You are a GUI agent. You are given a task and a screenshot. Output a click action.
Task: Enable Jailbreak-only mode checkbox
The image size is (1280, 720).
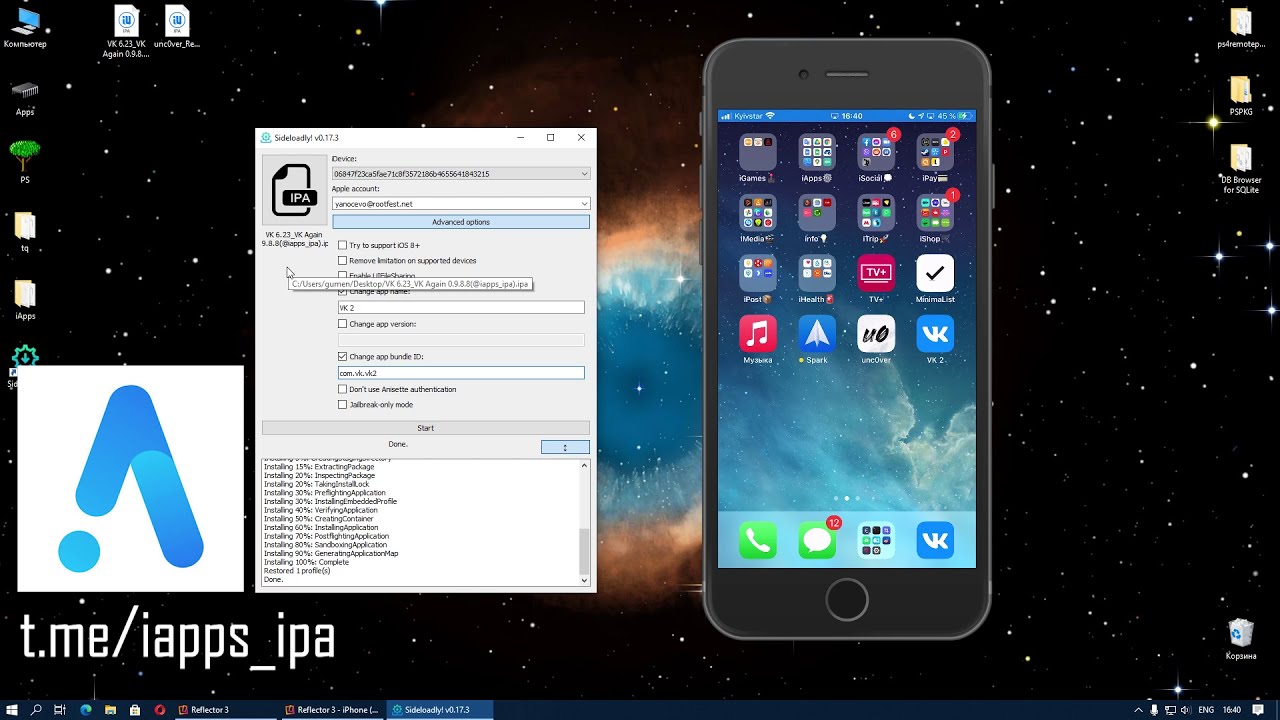click(342, 405)
